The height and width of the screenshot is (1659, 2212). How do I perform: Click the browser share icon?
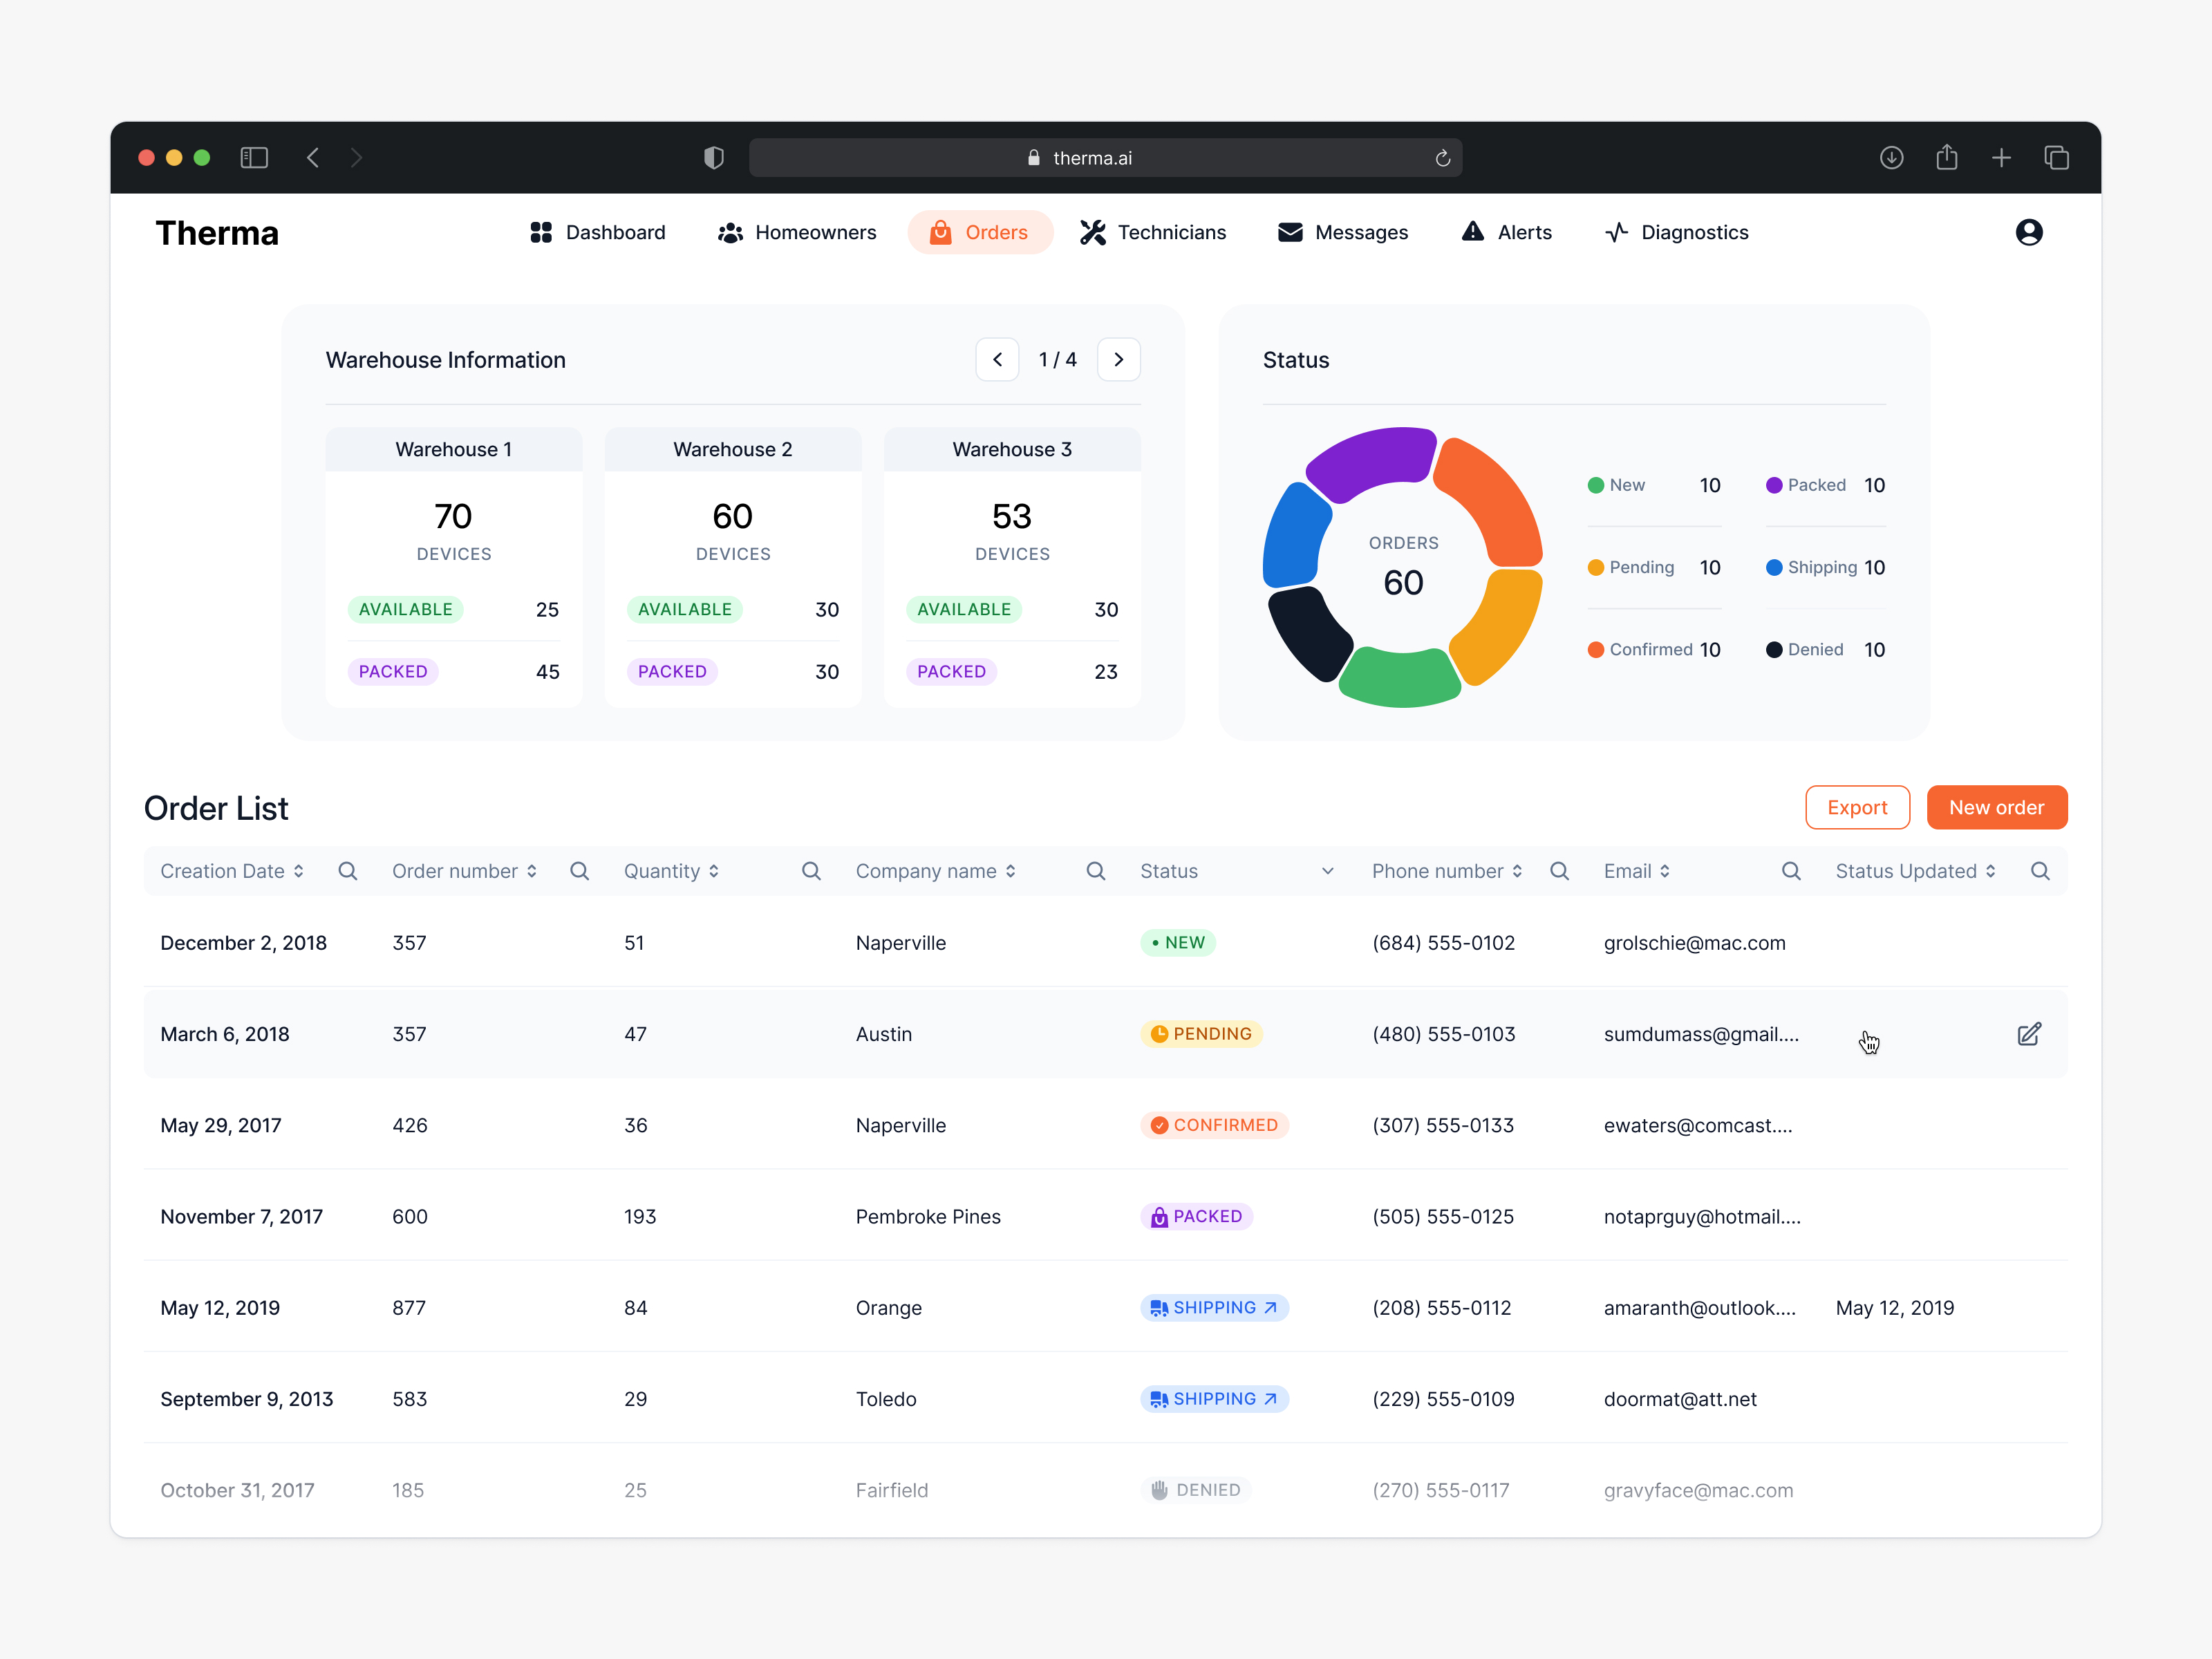[1946, 158]
